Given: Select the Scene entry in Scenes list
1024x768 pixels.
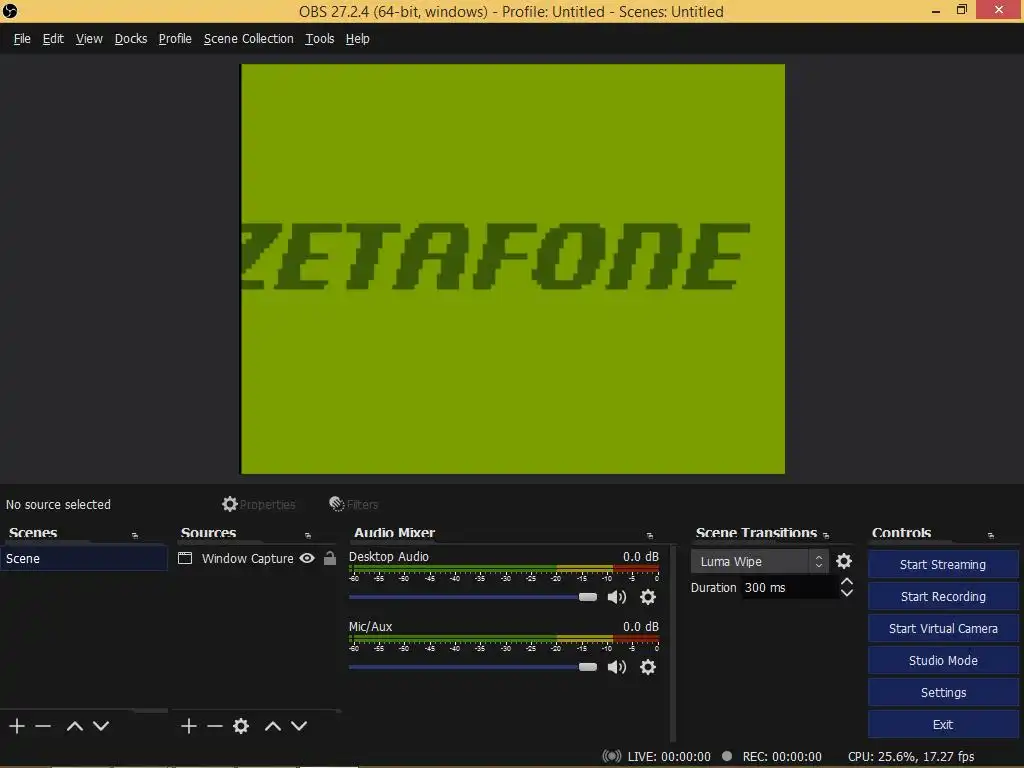Looking at the screenshot, I should tap(84, 558).
